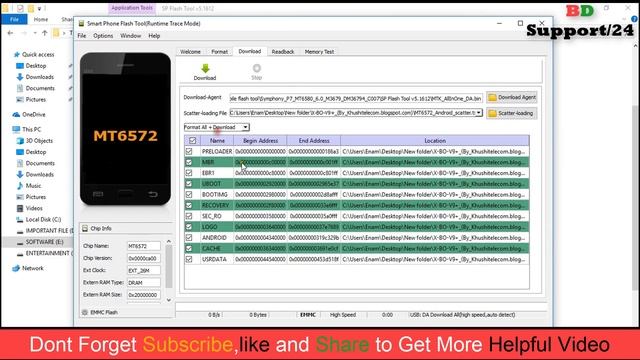The height and width of the screenshot is (360, 640).
Task: Uncheck the SEC_RO partition checkbox
Action: 189,216
